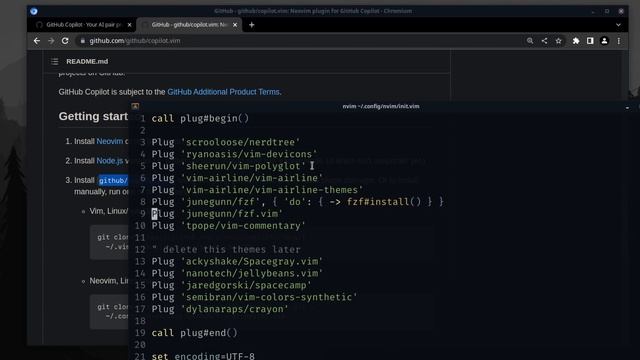Click the 'vim-airline/vim-airline-themes' line
The width and height of the screenshot is (640, 360).
tap(257, 190)
